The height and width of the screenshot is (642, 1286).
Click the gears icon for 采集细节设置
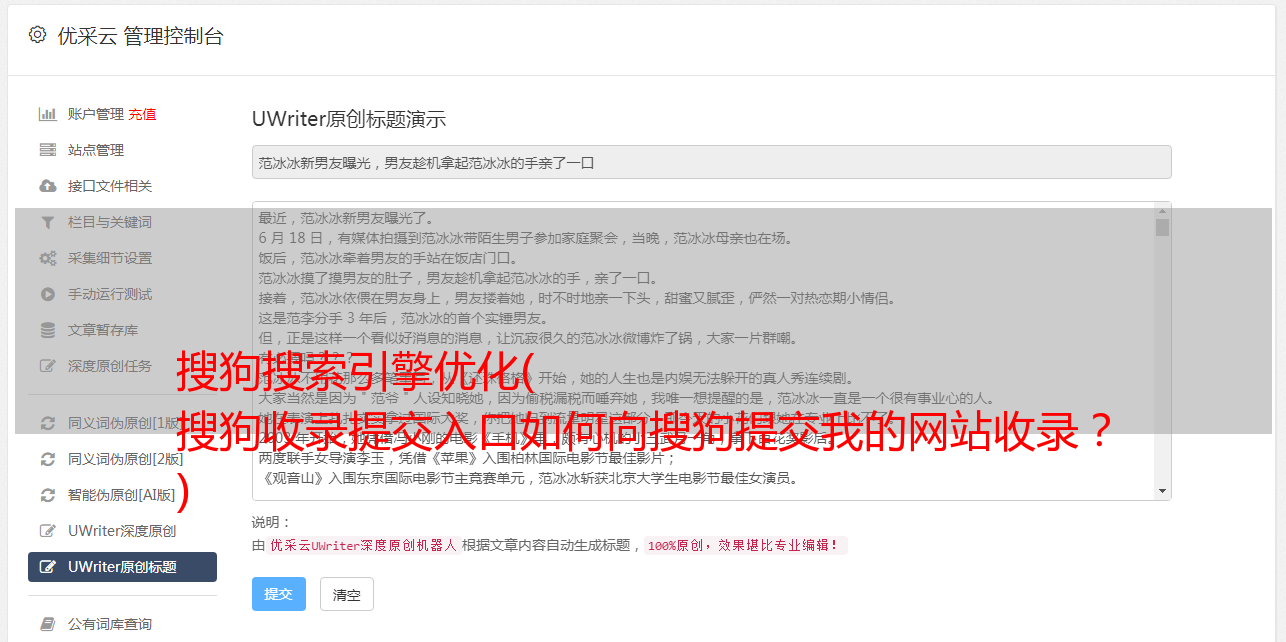coord(47,258)
